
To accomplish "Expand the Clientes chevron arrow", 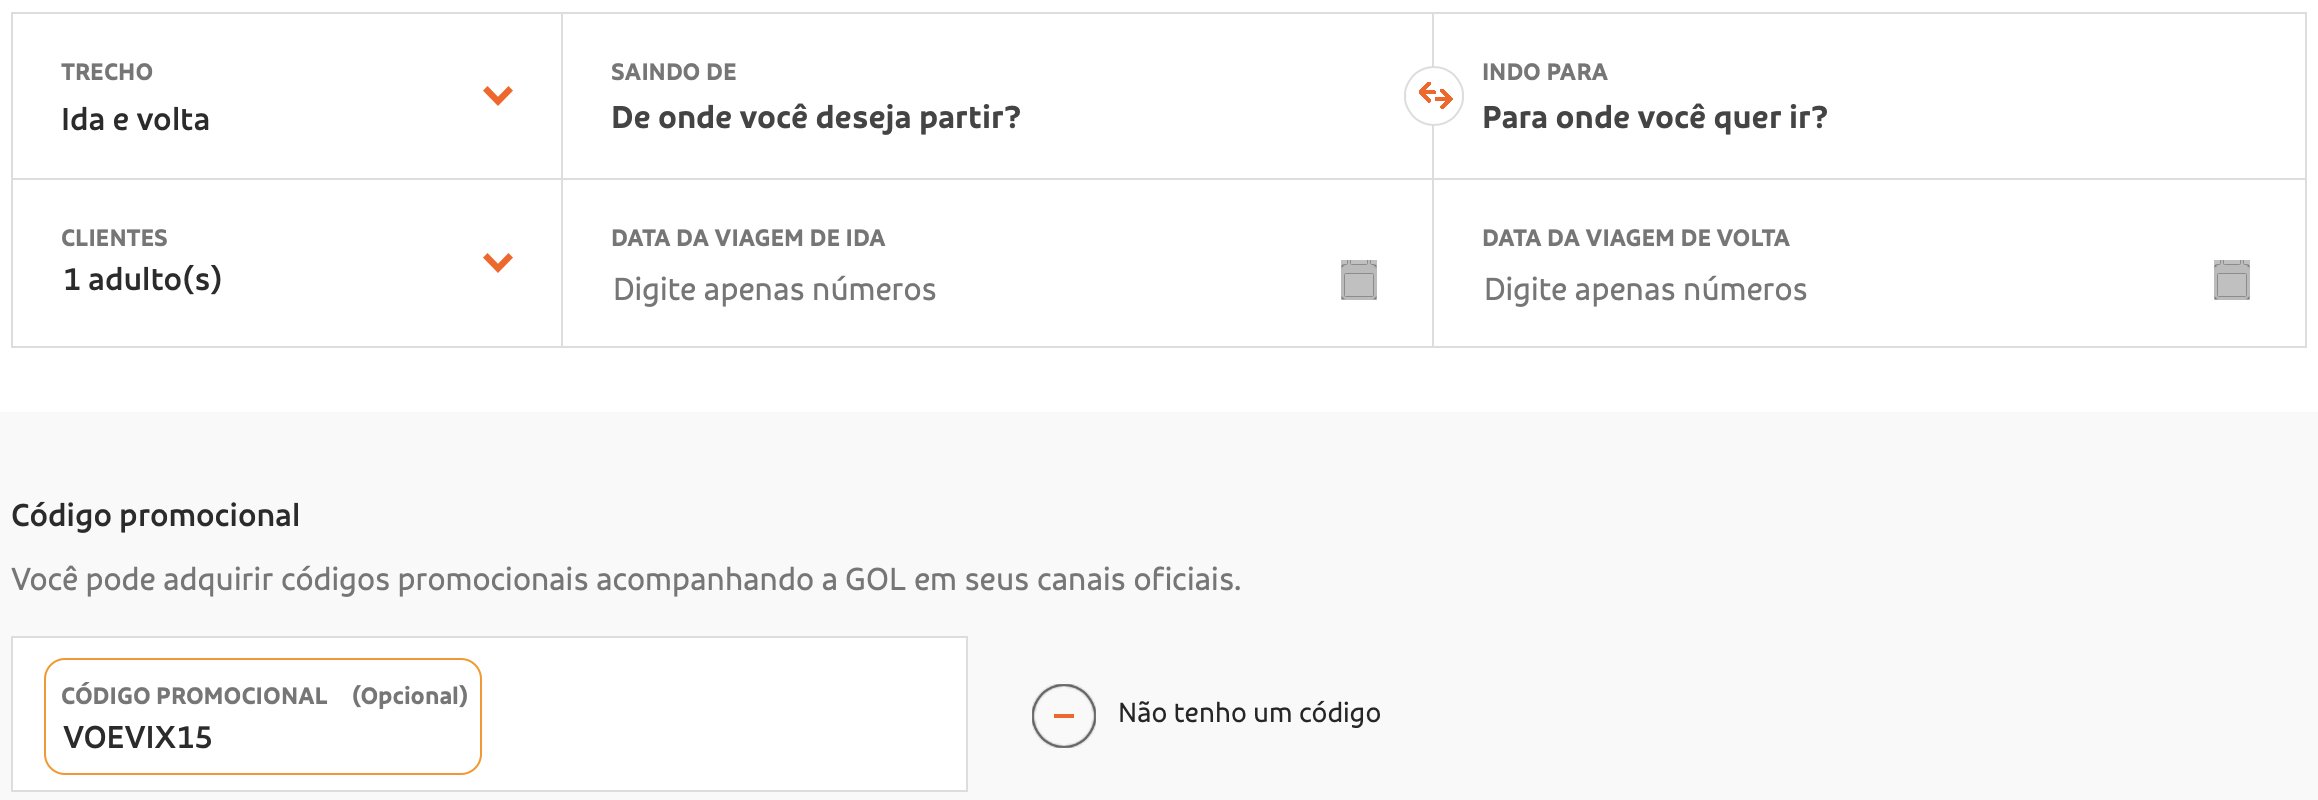I will click(x=498, y=262).
